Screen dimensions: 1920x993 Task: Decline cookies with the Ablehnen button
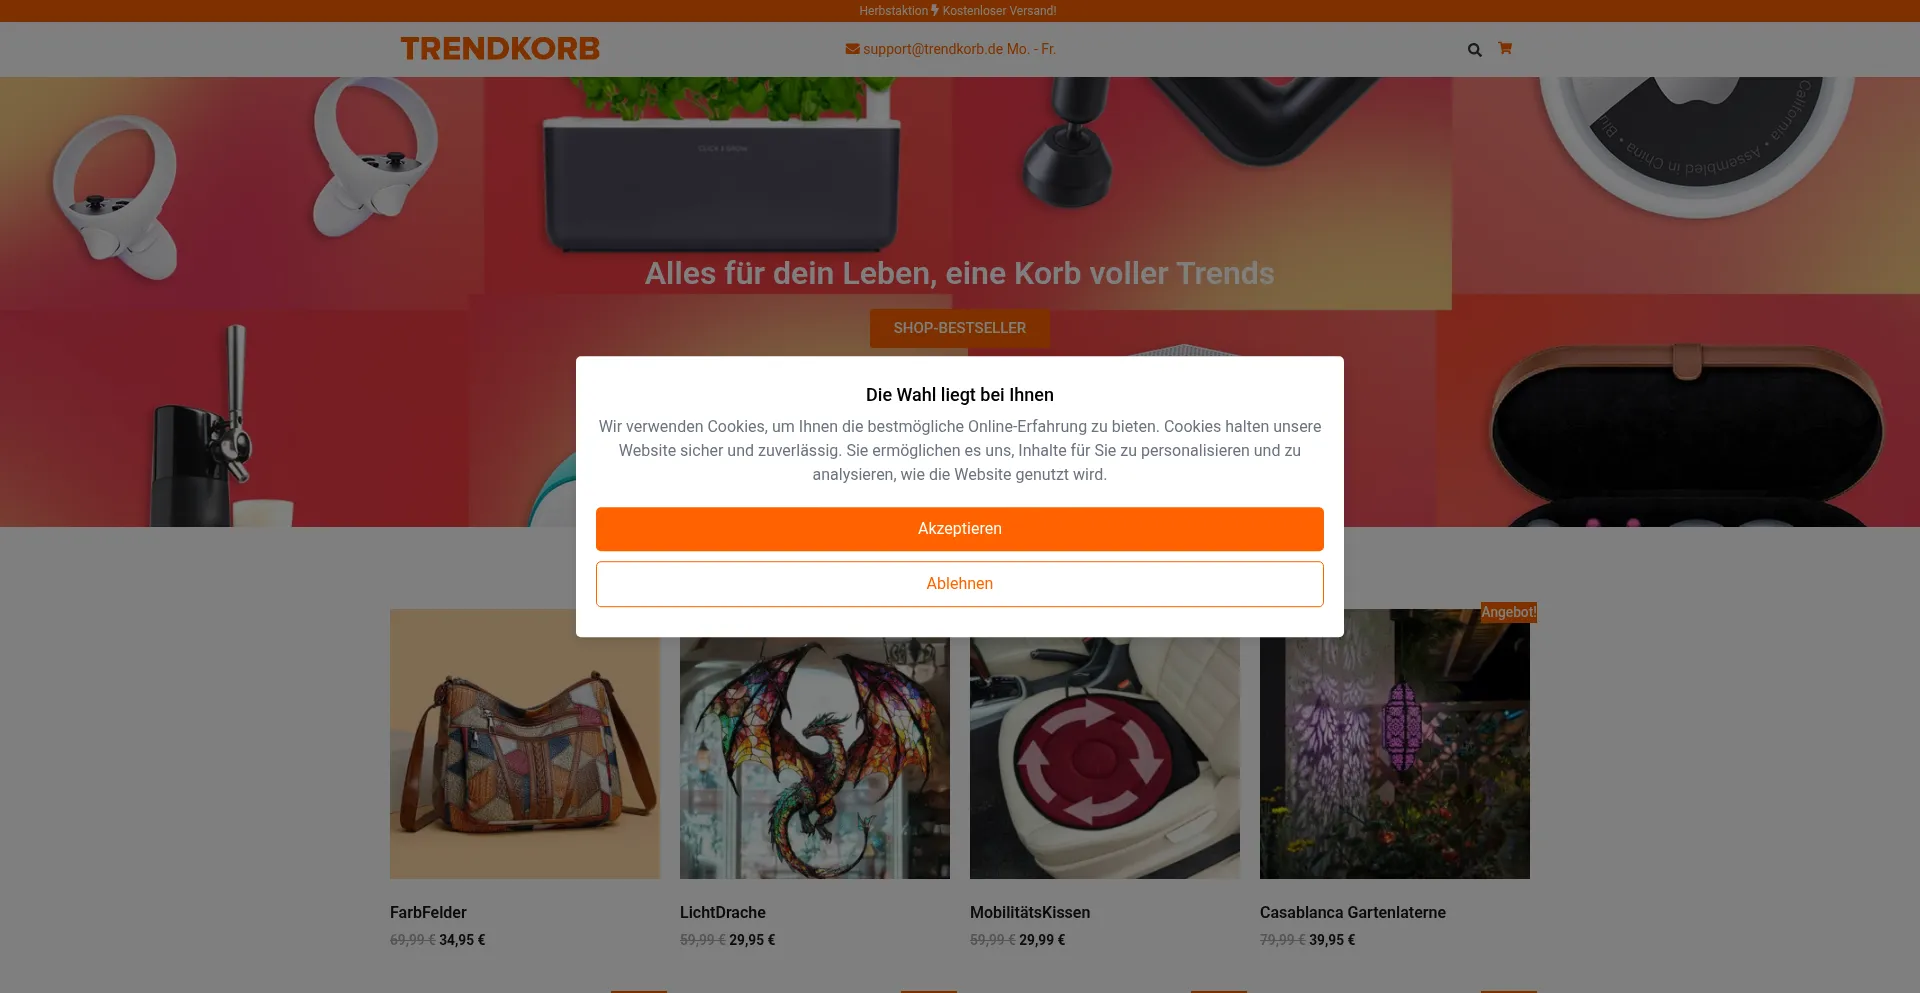tap(960, 584)
